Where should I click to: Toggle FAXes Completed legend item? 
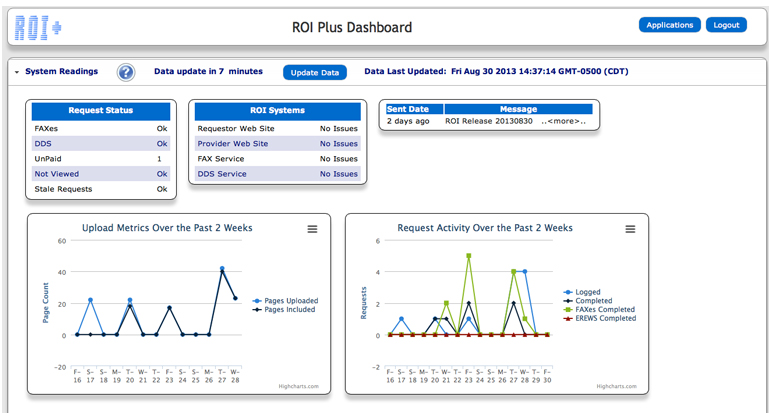click(x=604, y=310)
